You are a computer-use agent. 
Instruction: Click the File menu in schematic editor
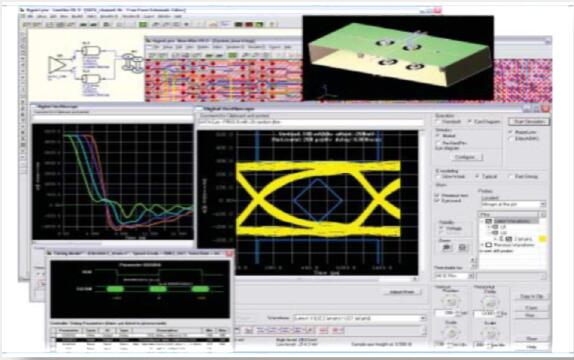(x=29, y=16)
